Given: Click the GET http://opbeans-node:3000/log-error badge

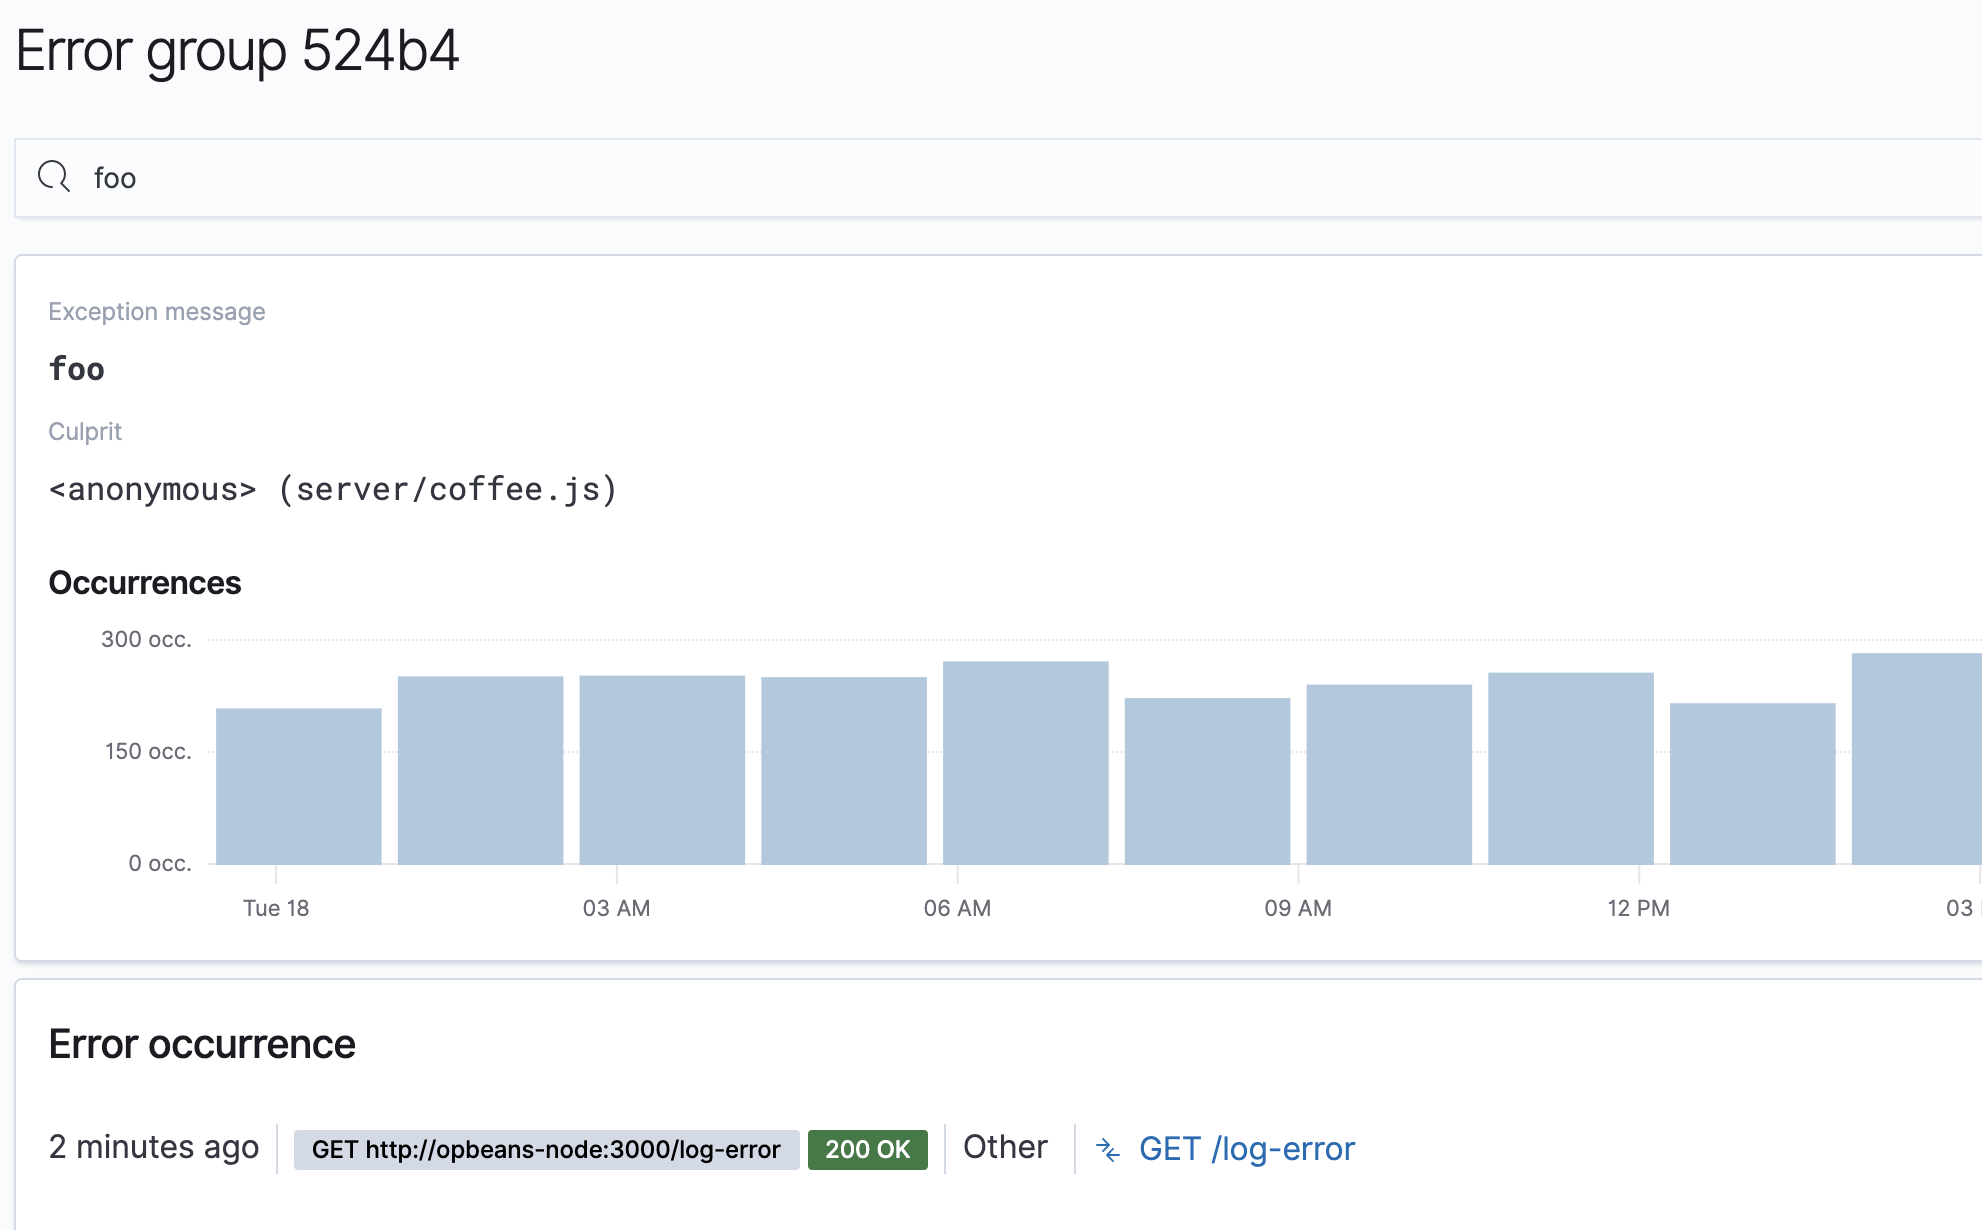Looking at the screenshot, I should click(546, 1149).
